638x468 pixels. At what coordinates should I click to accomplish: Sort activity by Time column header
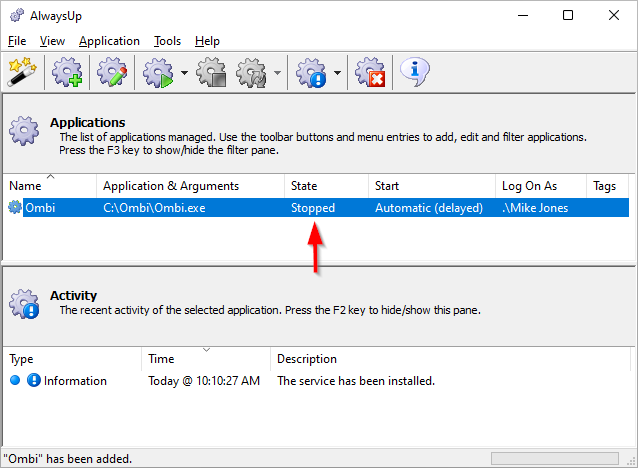click(206, 359)
